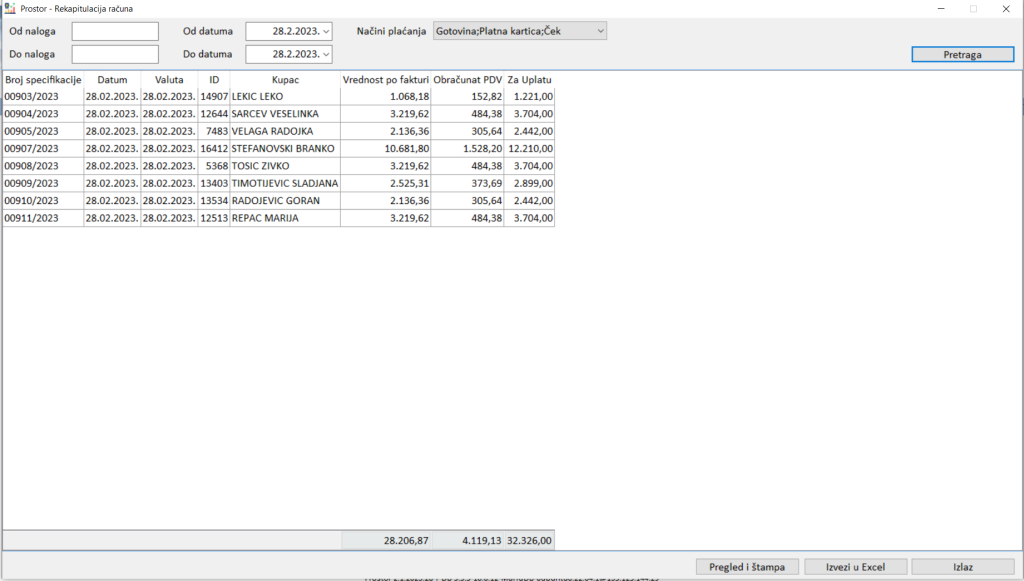Click the Za Uplatu column header

click(529, 79)
